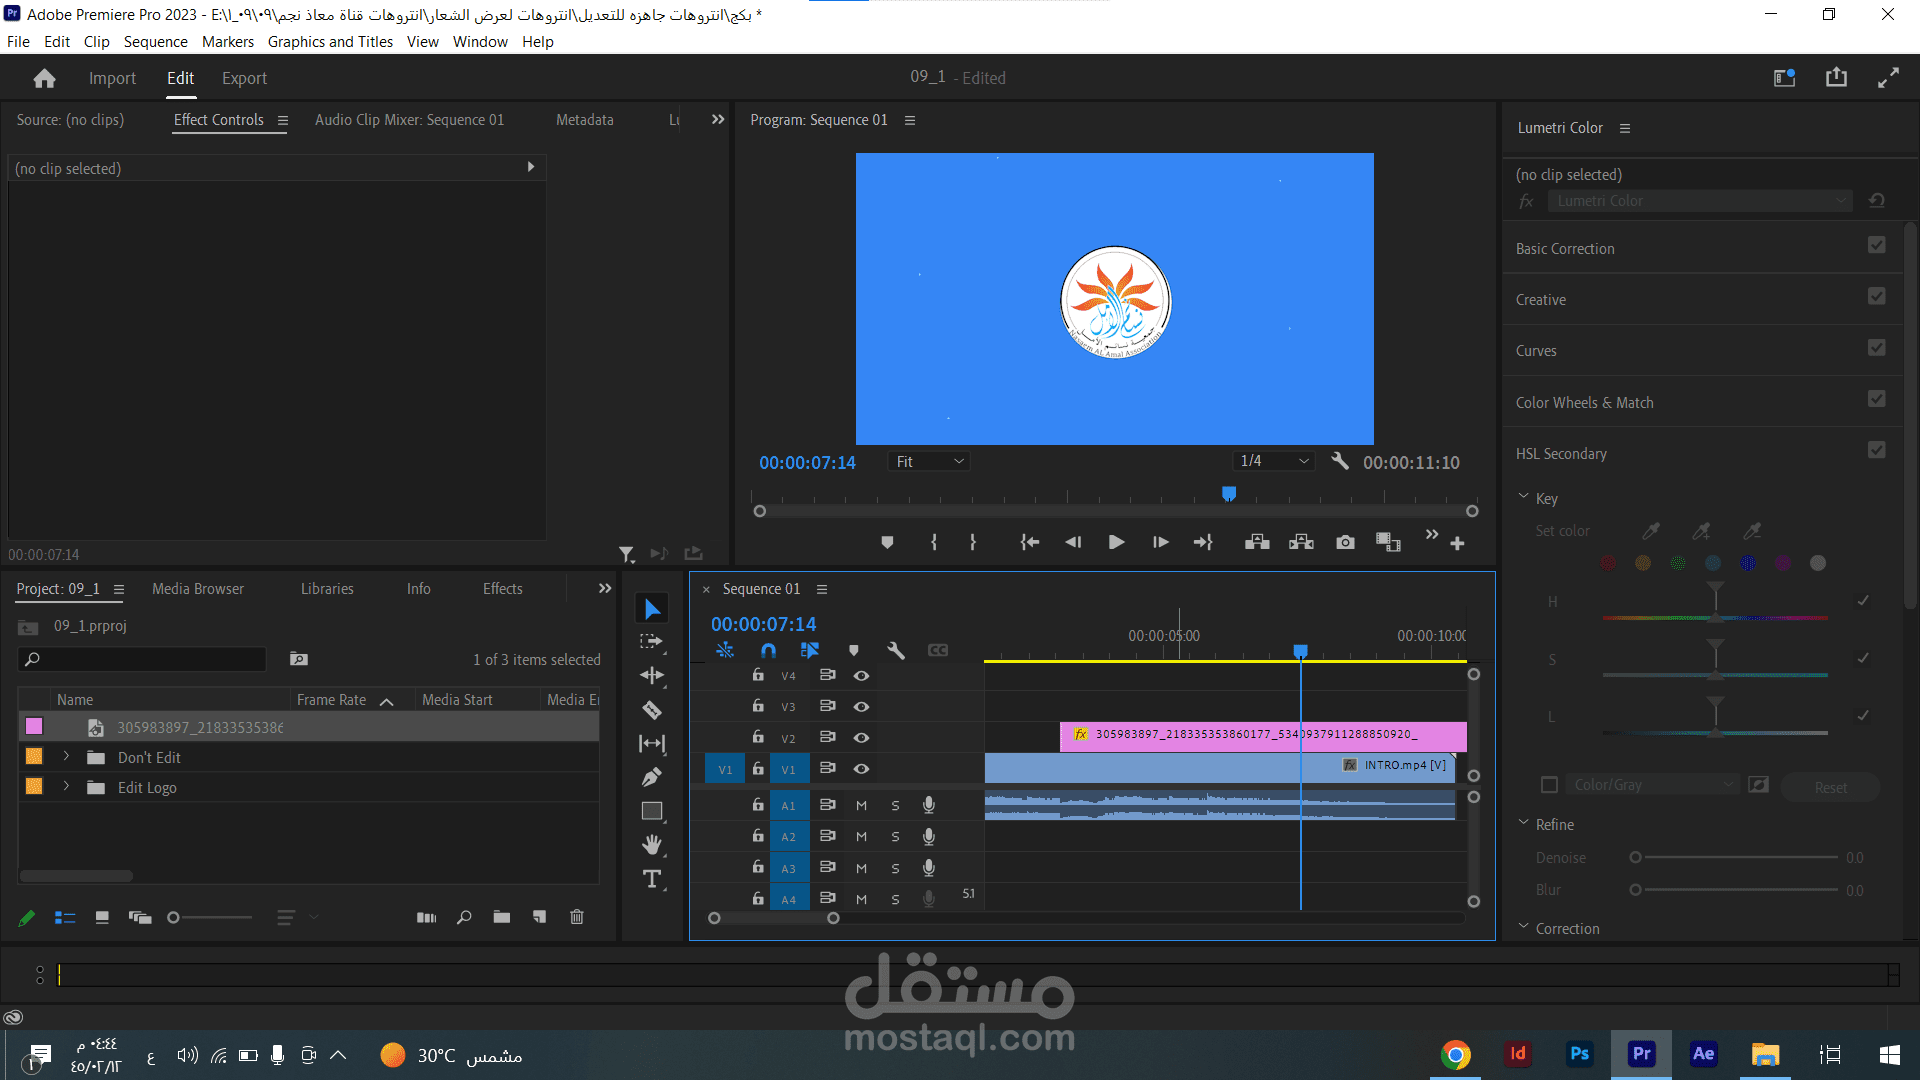1920x1080 pixels.
Task: Click Add Marker in timeline header
Action: click(x=854, y=650)
